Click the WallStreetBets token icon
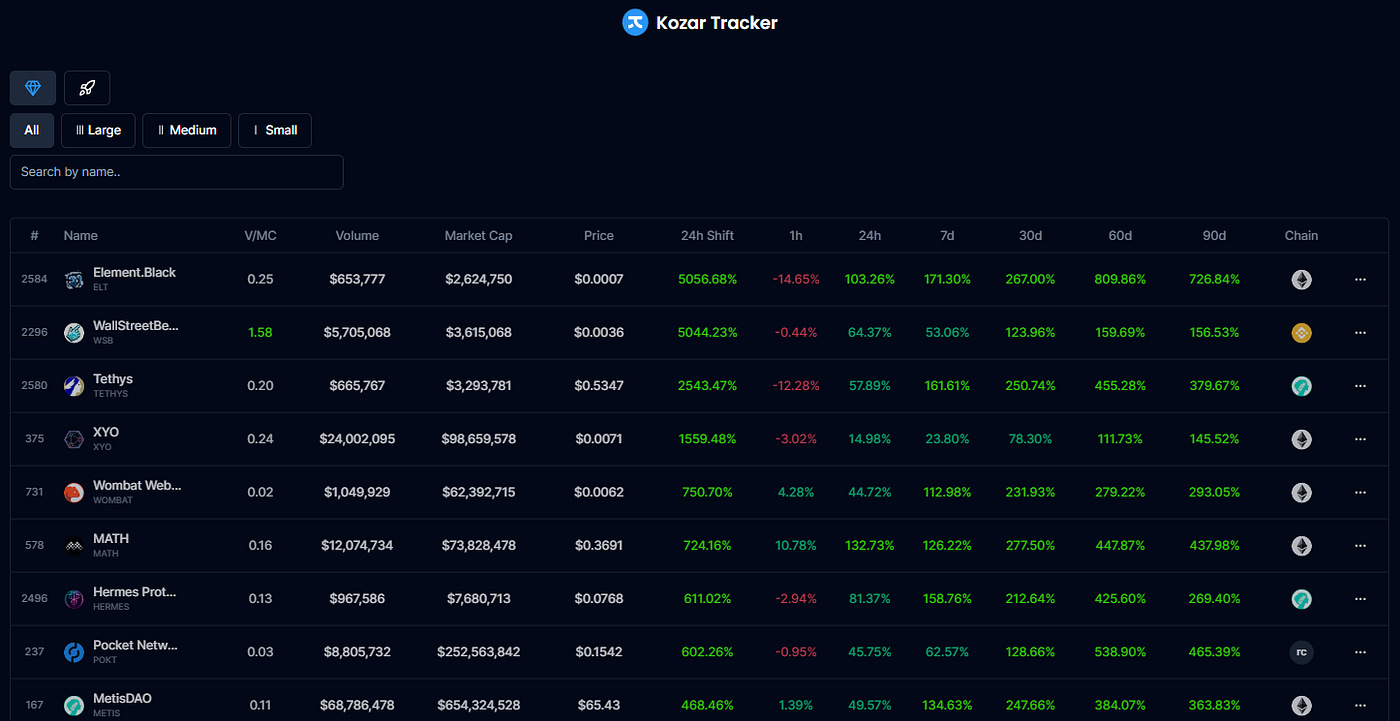1400x721 pixels. click(x=74, y=333)
